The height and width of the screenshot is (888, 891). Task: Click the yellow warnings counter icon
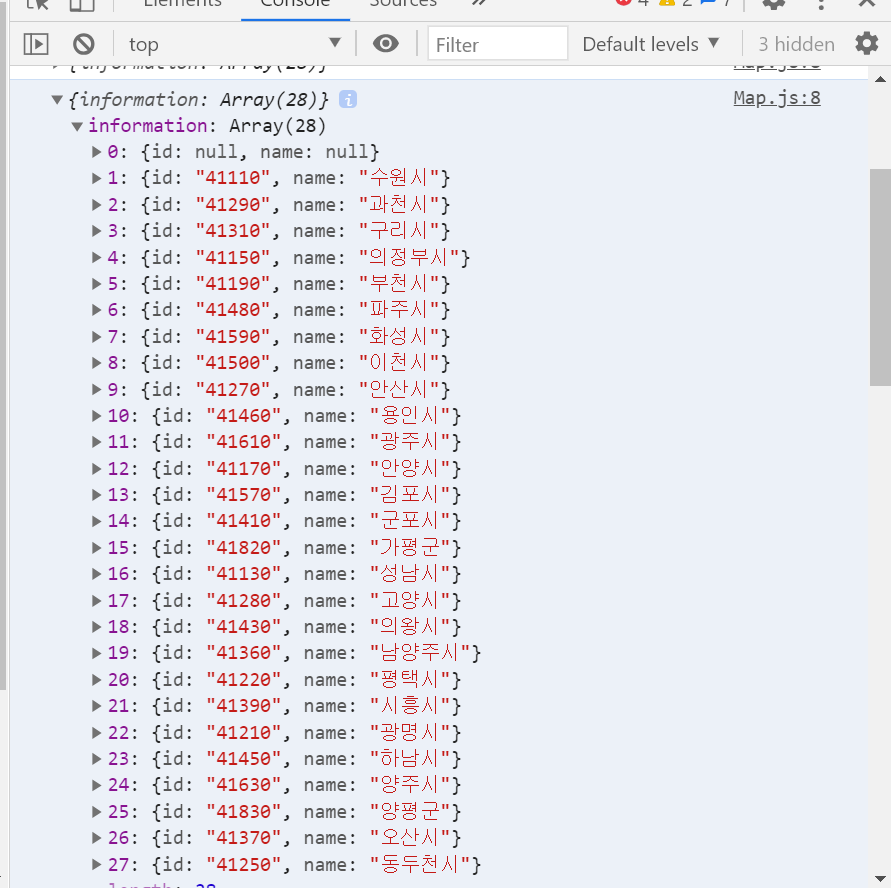[668, 4]
